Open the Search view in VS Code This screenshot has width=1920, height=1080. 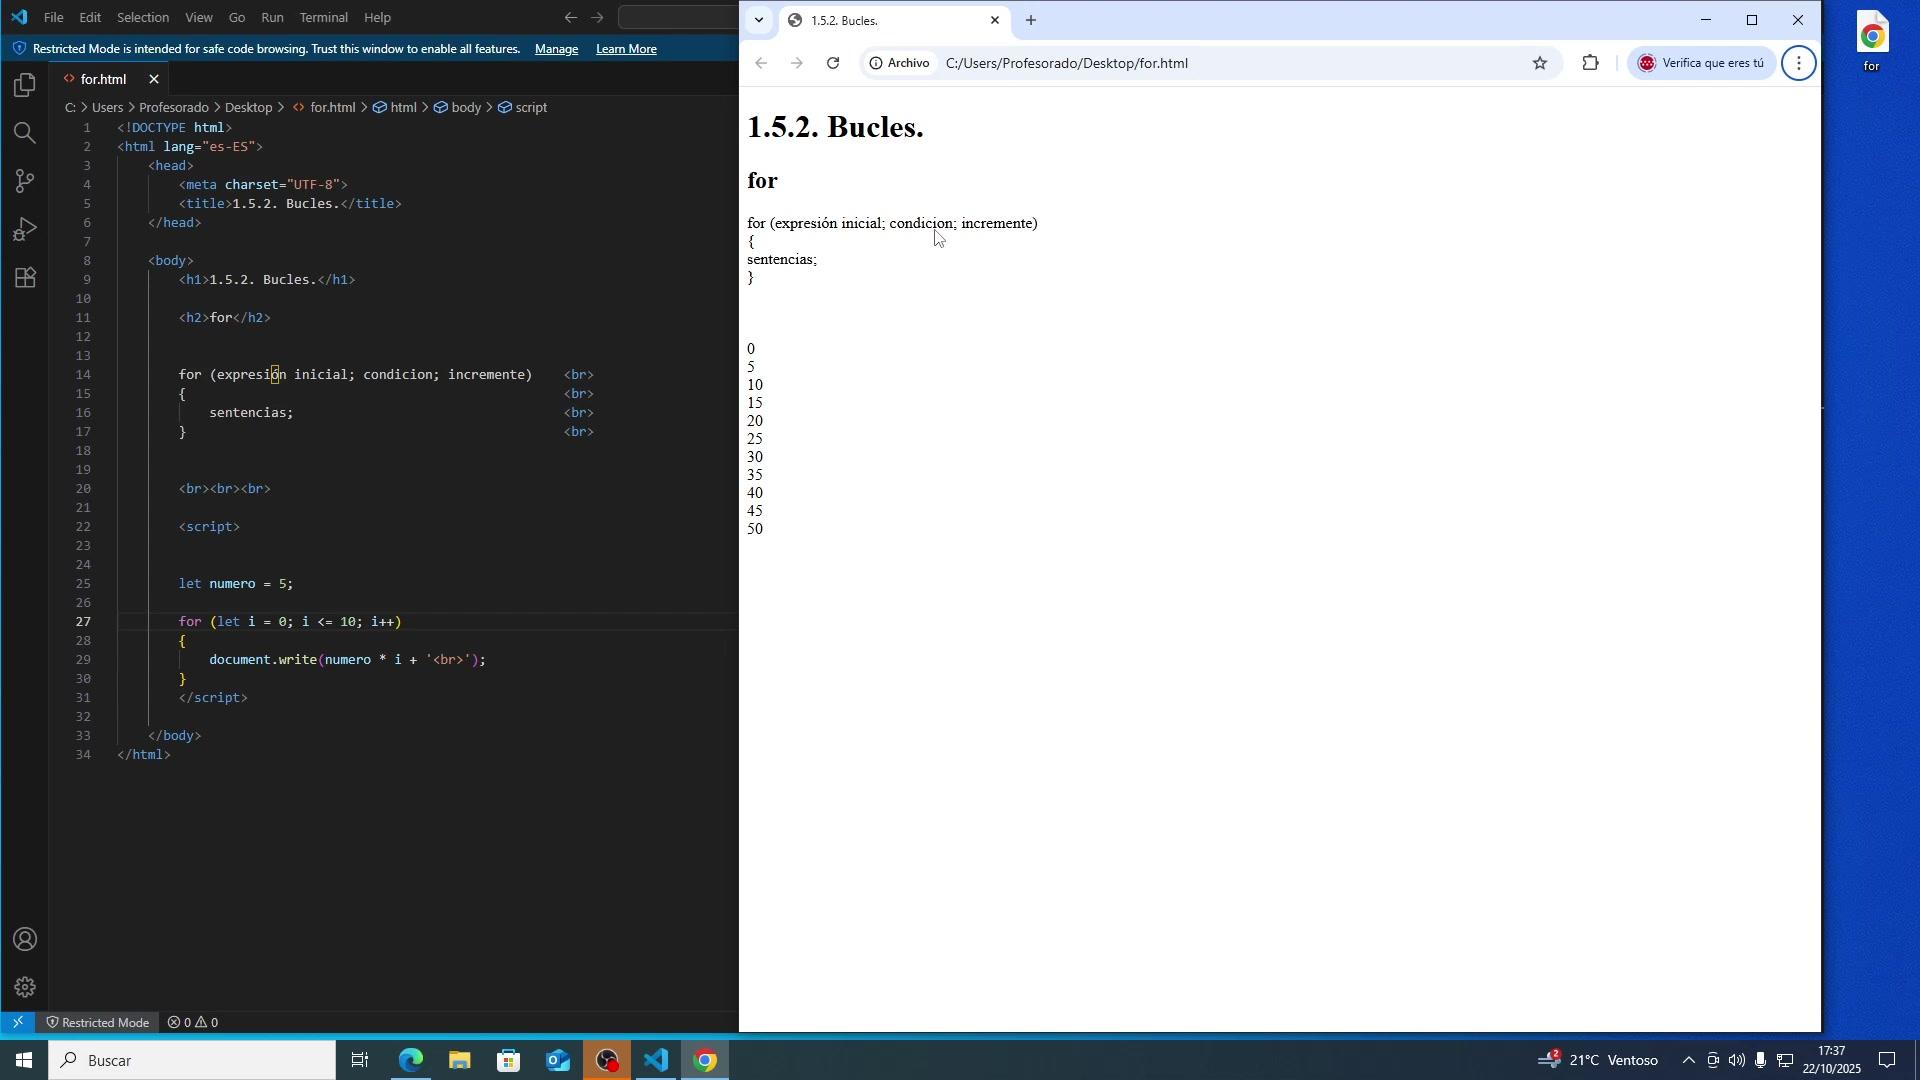(25, 133)
